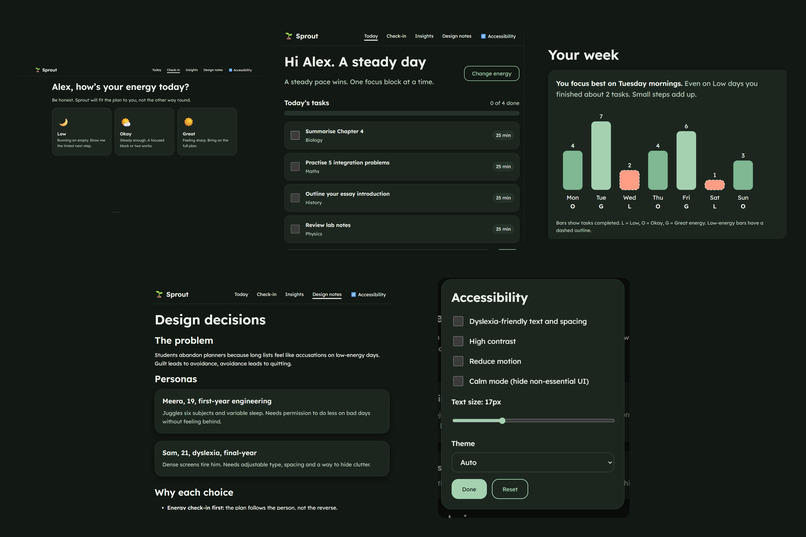The width and height of the screenshot is (806, 537).
Task: Open the Theme dropdown set to Auto
Action: pyautogui.click(x=533, y=462)
